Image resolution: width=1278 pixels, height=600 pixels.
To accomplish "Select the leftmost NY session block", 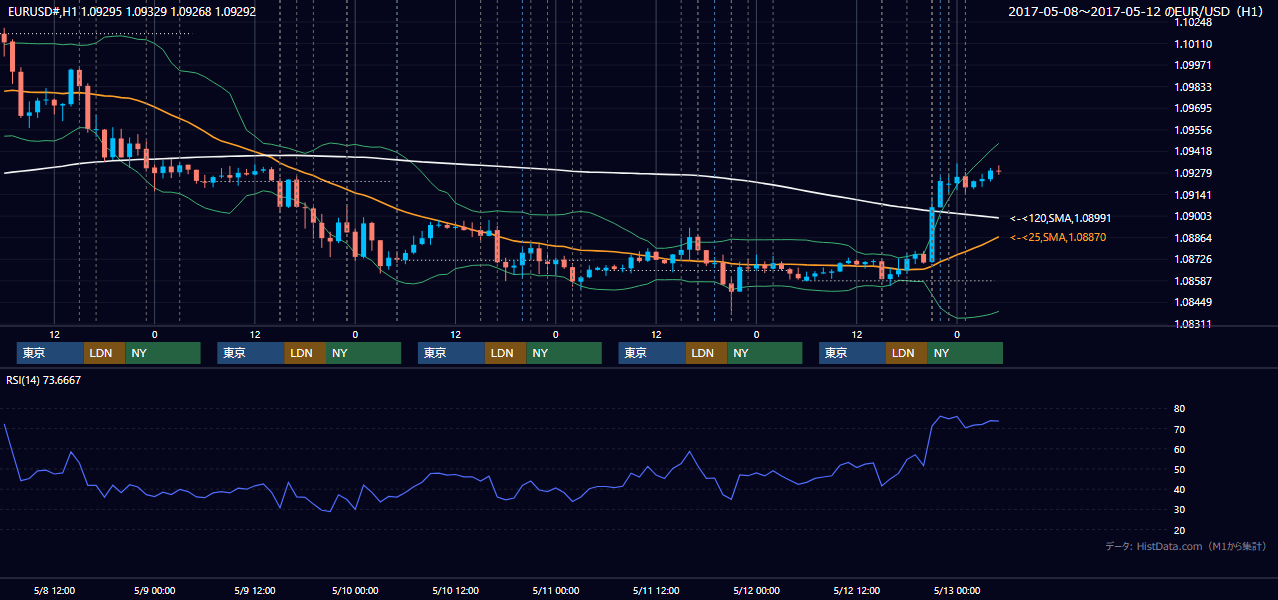I will click(162, 353).
